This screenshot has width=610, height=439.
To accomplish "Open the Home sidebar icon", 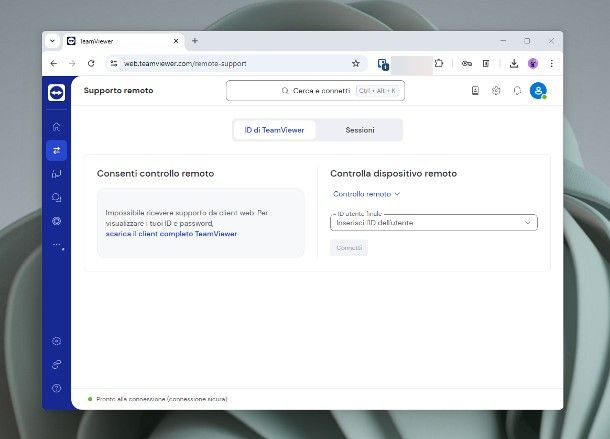I will click(x=56, y=127).
